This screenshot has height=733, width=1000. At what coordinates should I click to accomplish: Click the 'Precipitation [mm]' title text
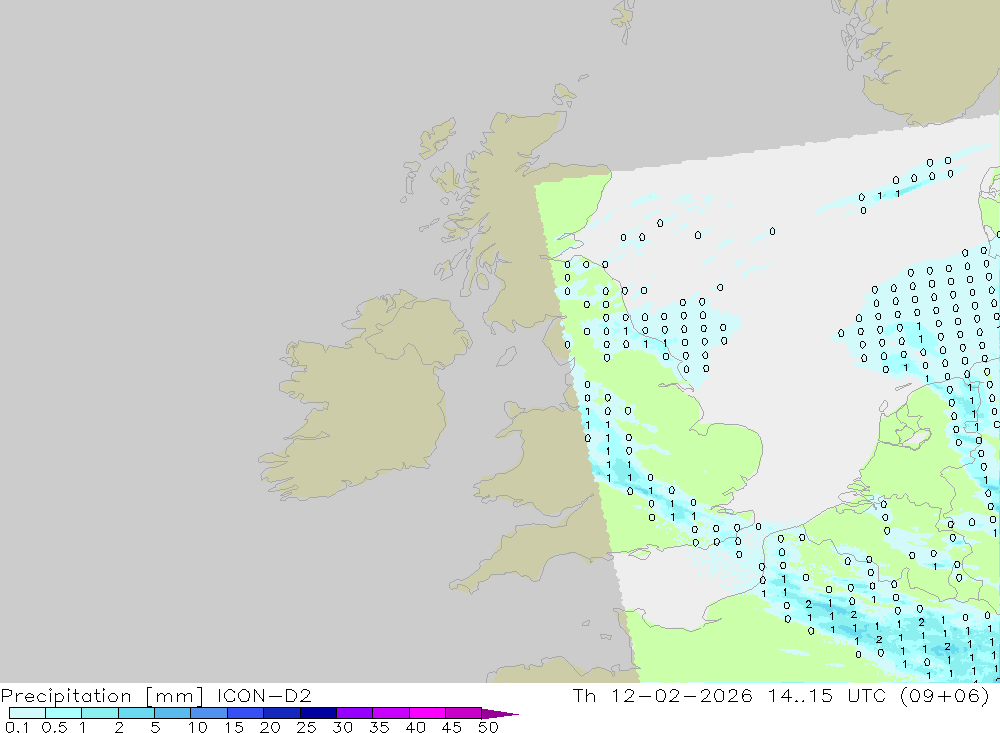[x=102, y=696]
